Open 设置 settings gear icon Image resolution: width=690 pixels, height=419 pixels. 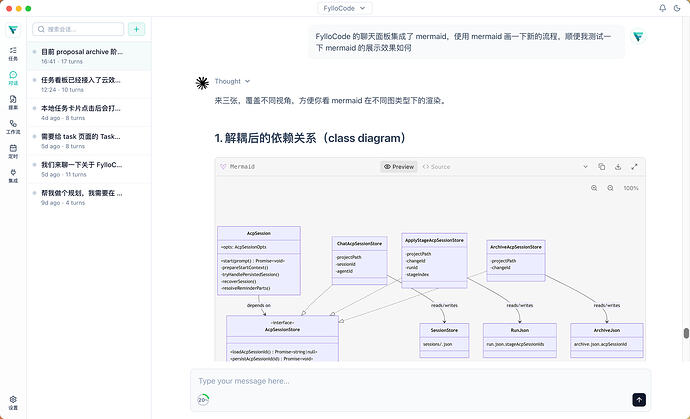[13, 402]
